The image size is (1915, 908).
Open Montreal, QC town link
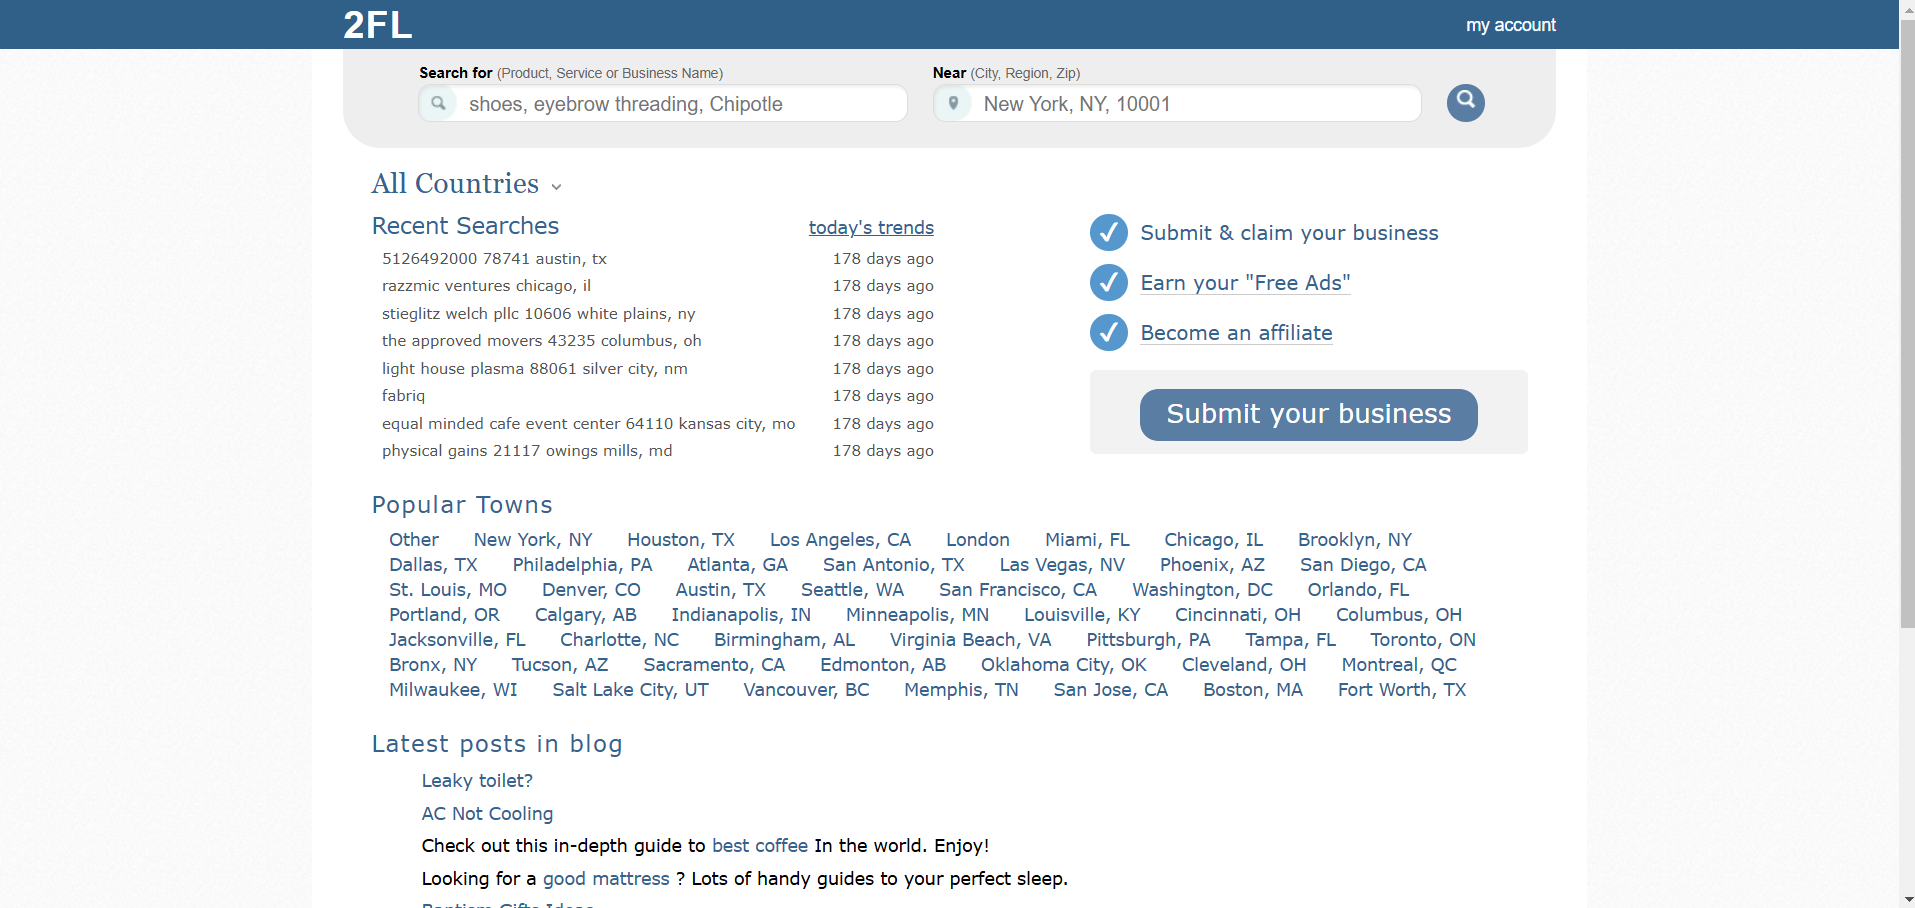[1399, 665]
